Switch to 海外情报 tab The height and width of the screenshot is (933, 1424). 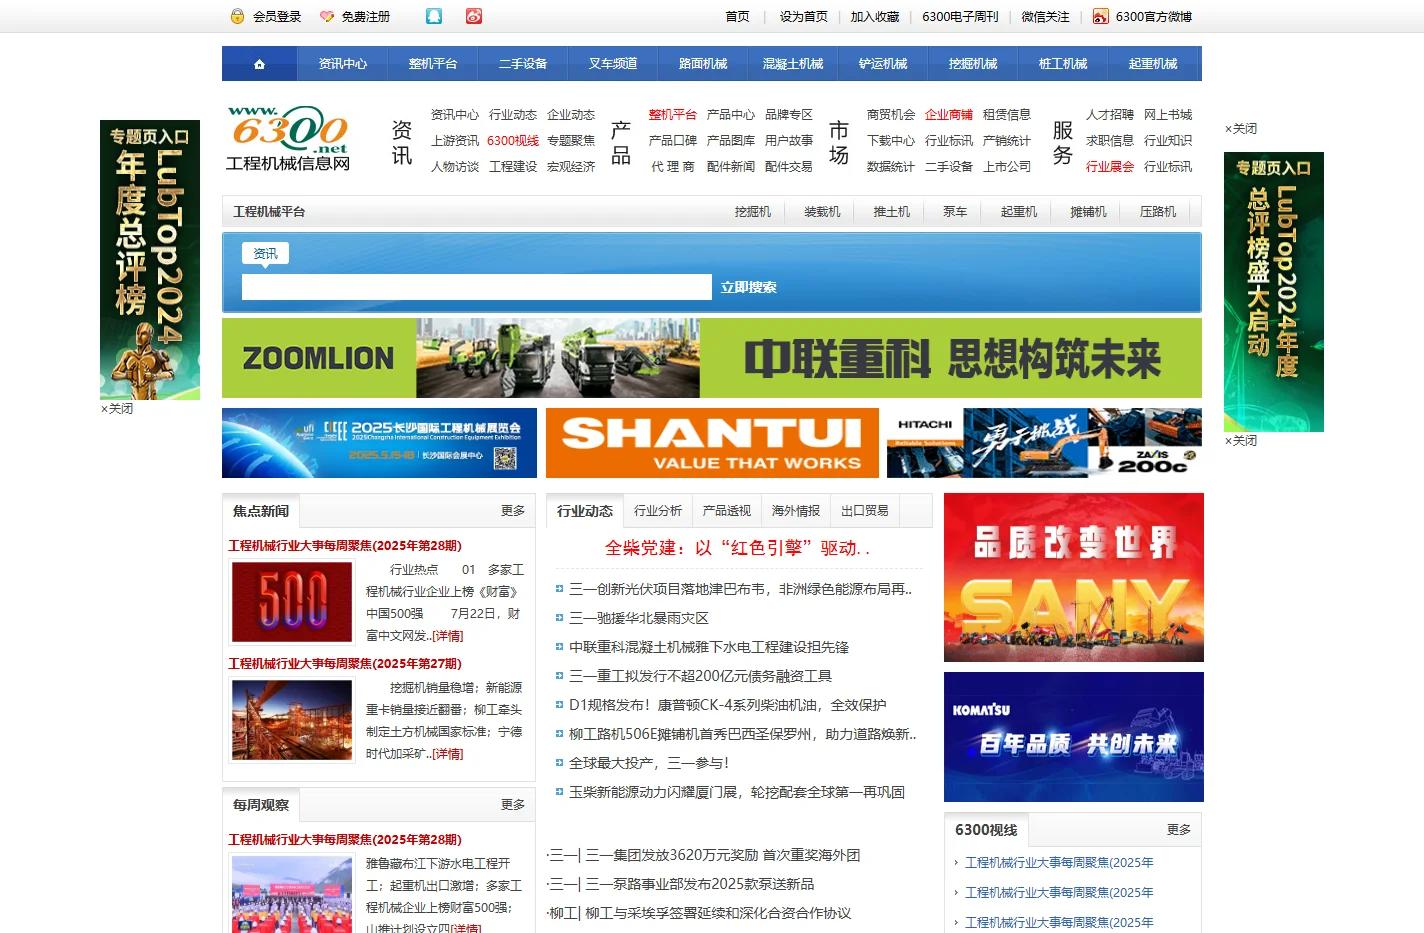(x=796, y=511)
